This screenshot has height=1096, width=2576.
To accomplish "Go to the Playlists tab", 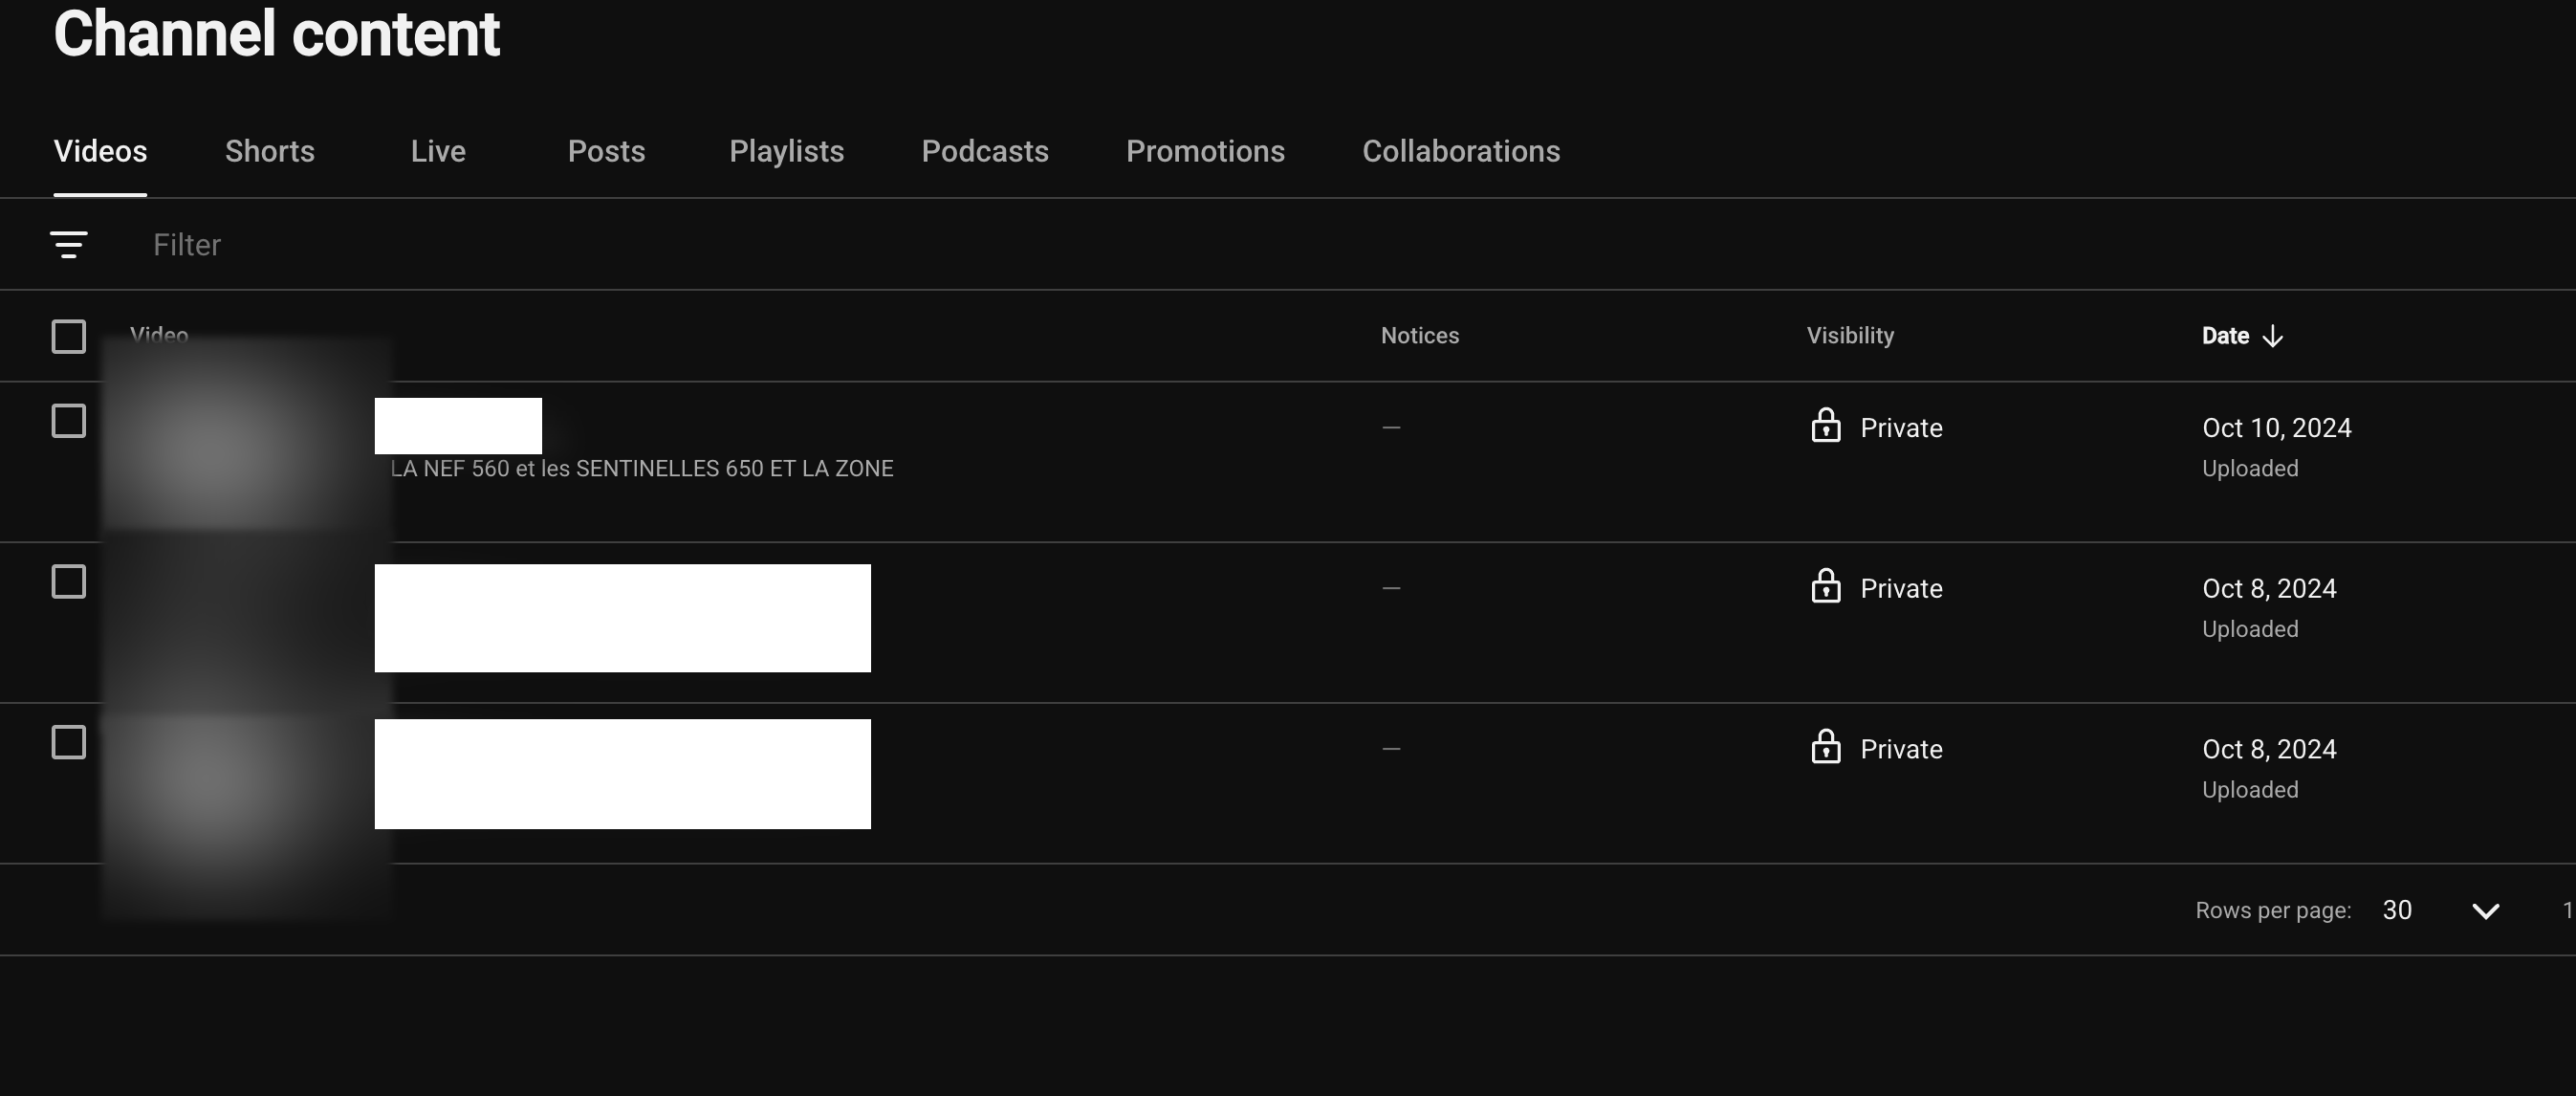I will pos(787,151).
